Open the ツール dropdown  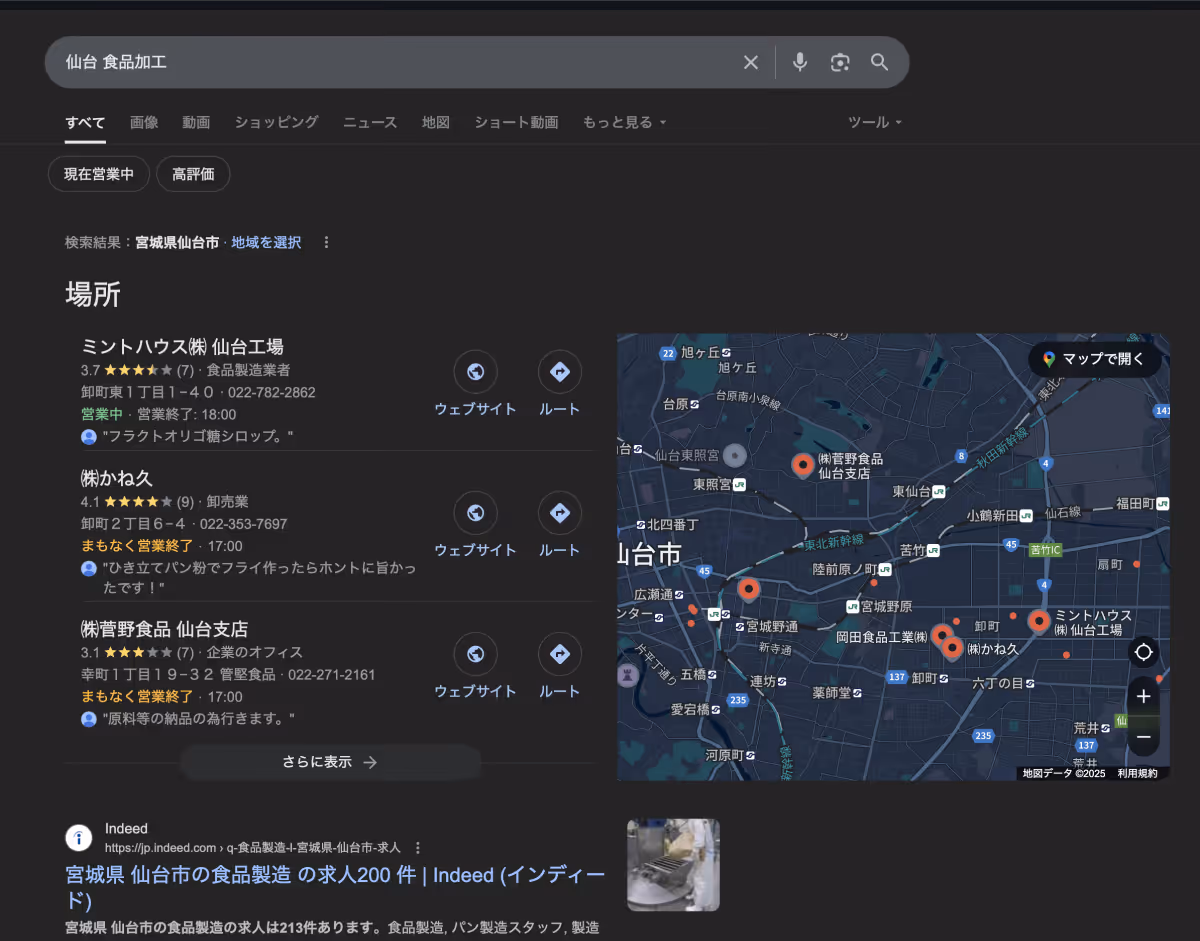(875, 122)
